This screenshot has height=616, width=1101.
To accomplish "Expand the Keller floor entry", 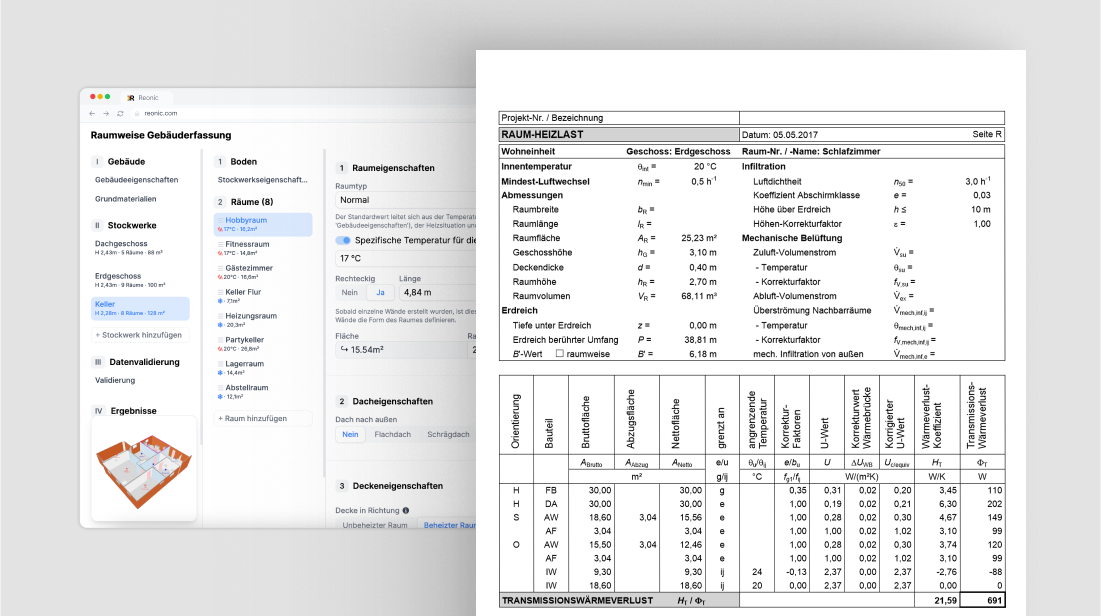I will coord(140,308).
